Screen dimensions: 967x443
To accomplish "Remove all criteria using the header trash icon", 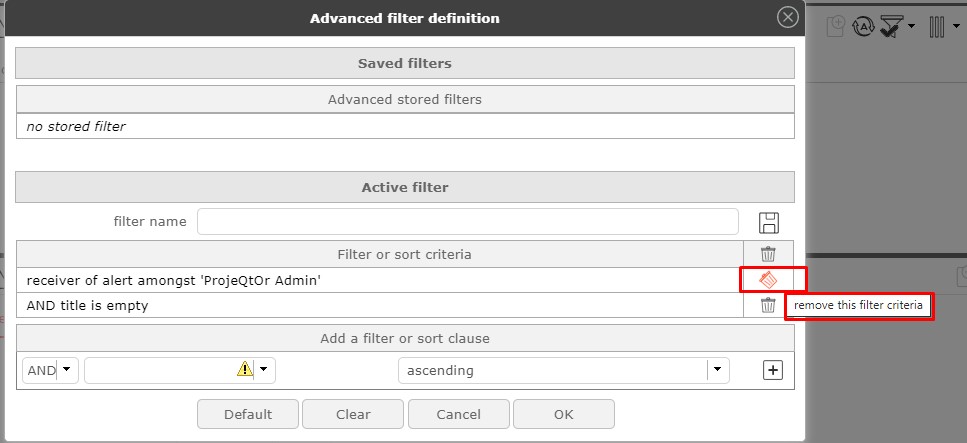I will click(x=768, y=254).
